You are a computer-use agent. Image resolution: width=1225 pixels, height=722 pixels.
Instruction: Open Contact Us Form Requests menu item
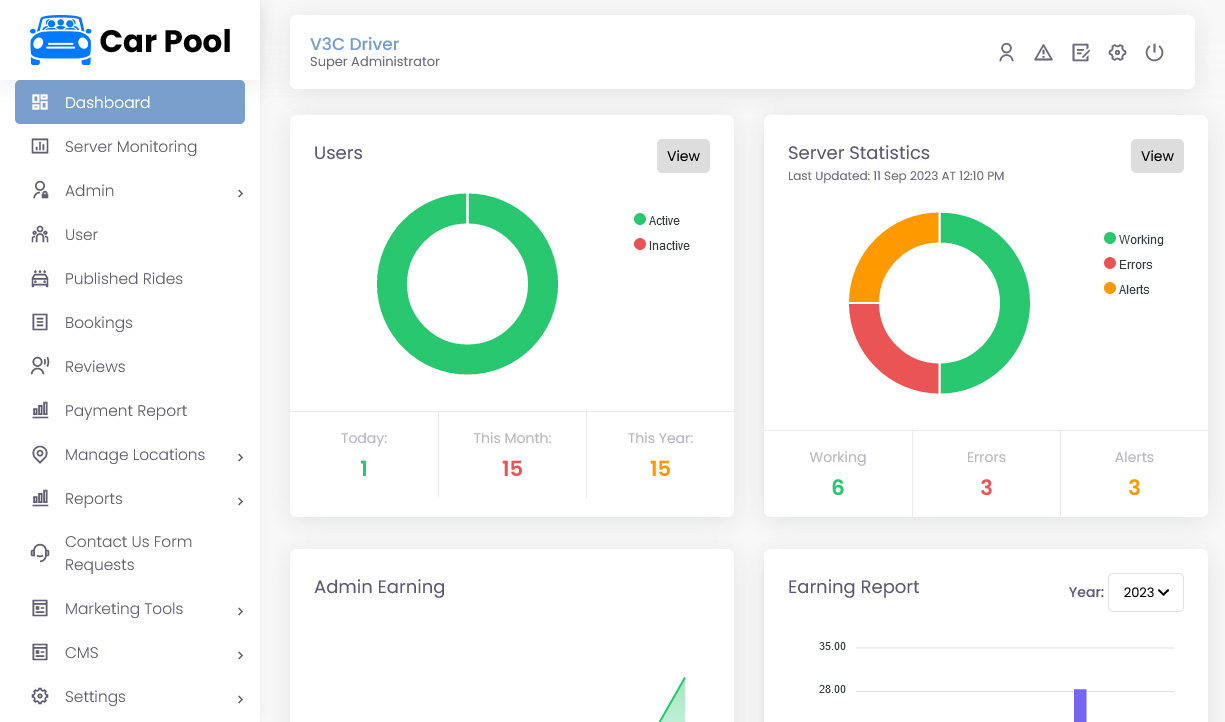130,553
